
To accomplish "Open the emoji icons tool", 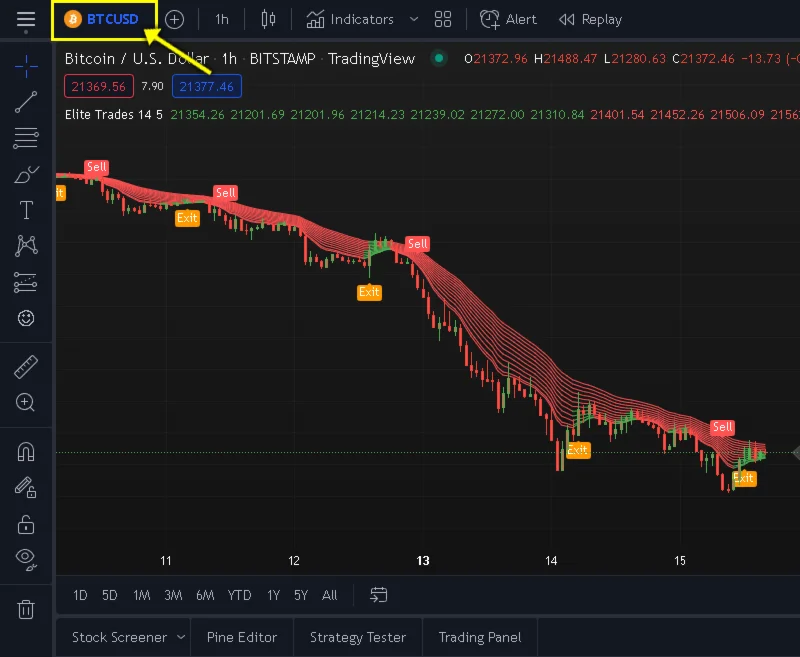I will pyautogui.click(x=26, y=318).
